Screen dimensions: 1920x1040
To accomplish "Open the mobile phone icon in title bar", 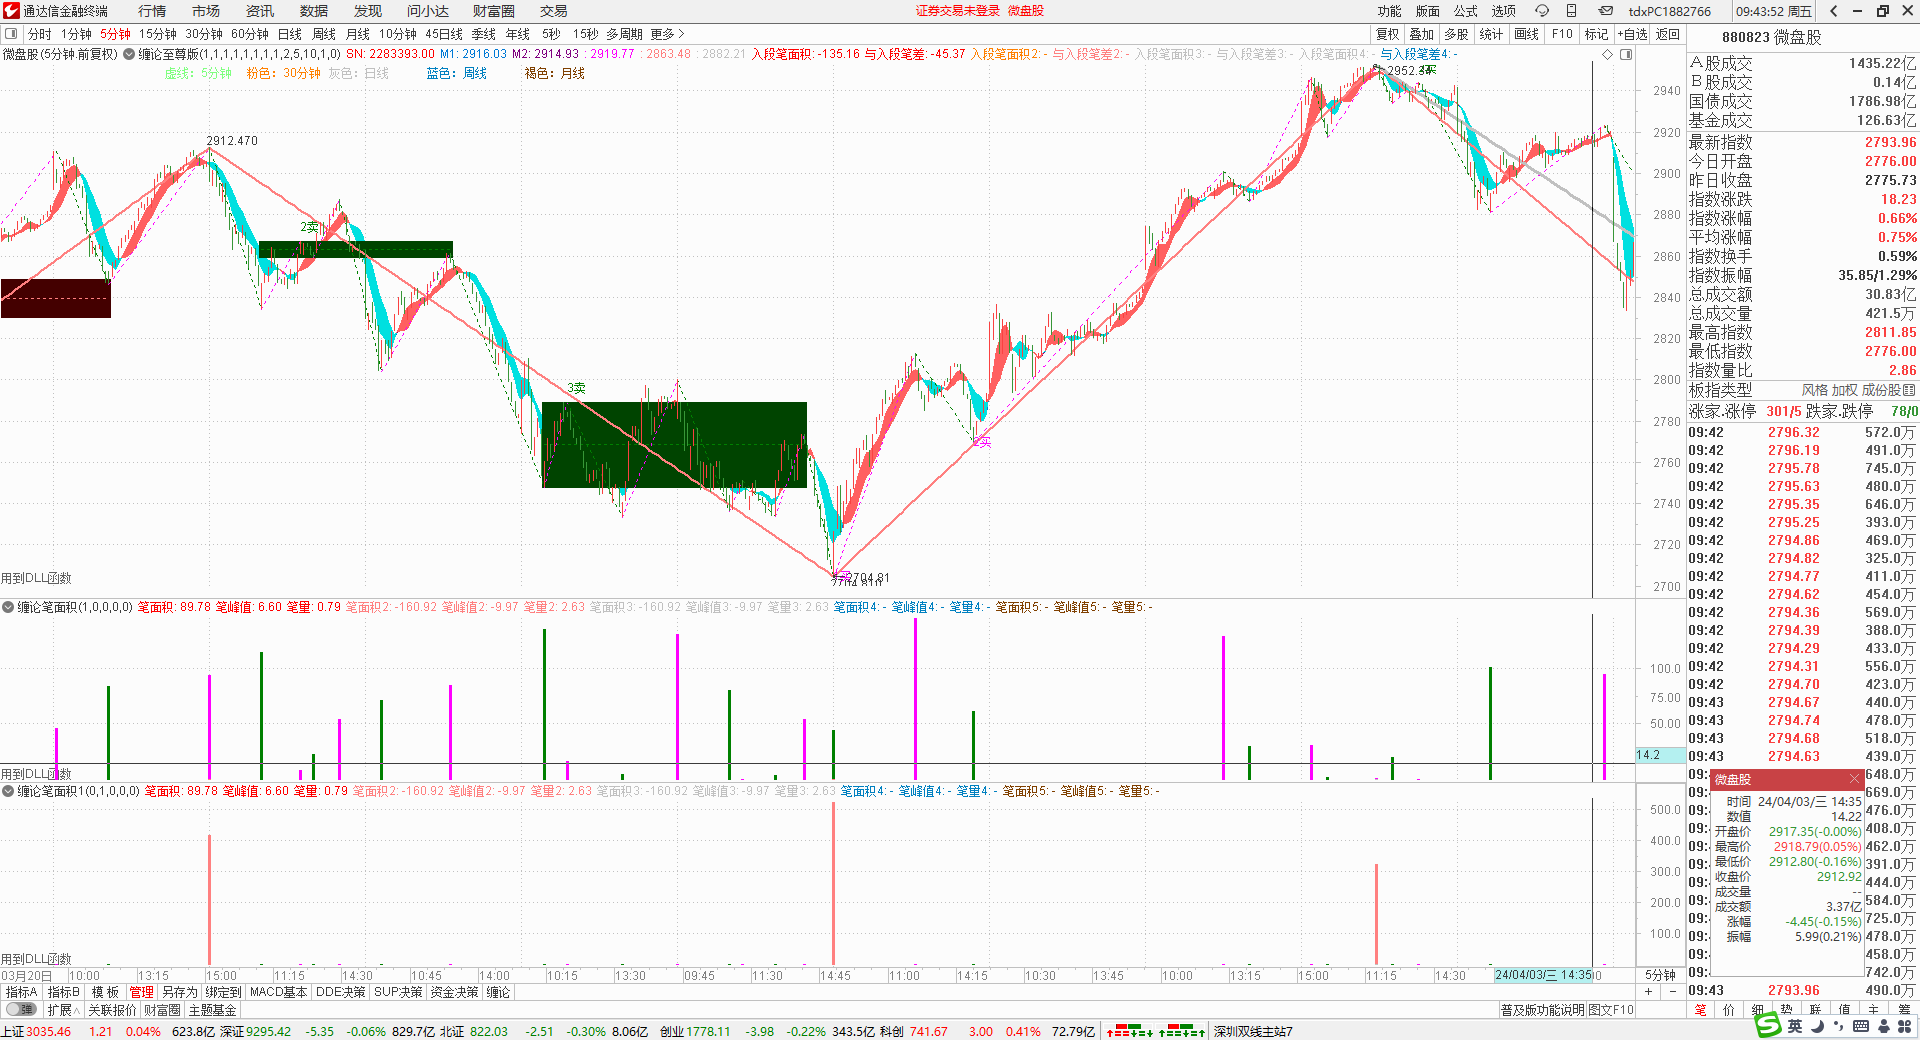I will click(x=1571, y=11).
